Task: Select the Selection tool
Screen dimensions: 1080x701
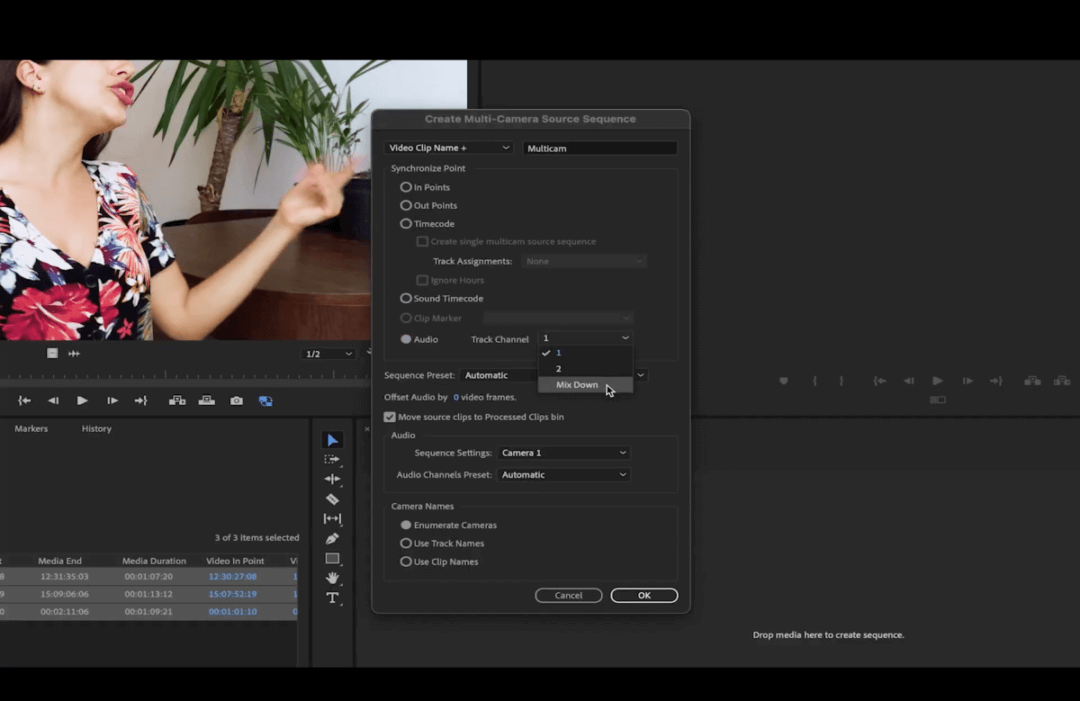Action: pyautogui.click(x=333, y=440)
